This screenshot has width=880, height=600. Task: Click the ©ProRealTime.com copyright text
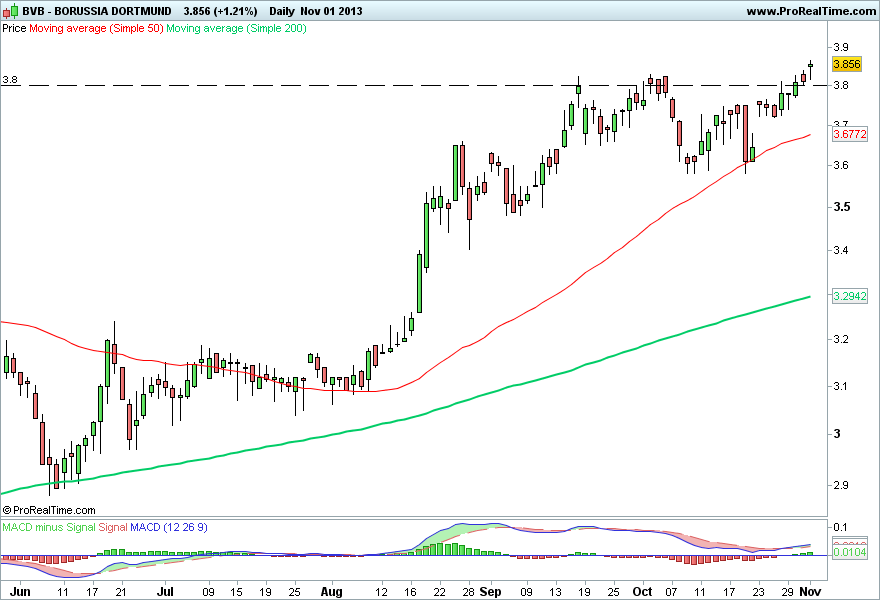(x=49, y=510)
